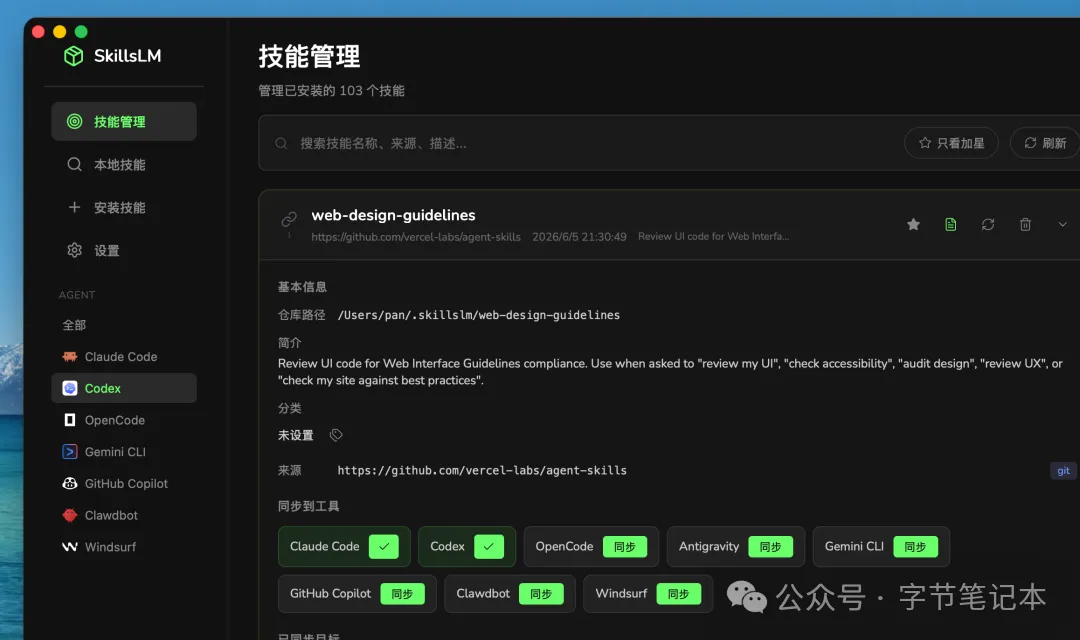This screenshot has width=1080, height=640.
Task: Toggle the Claude Code synced checkmark
Action: pyautogui.click(x=384, y=547)
